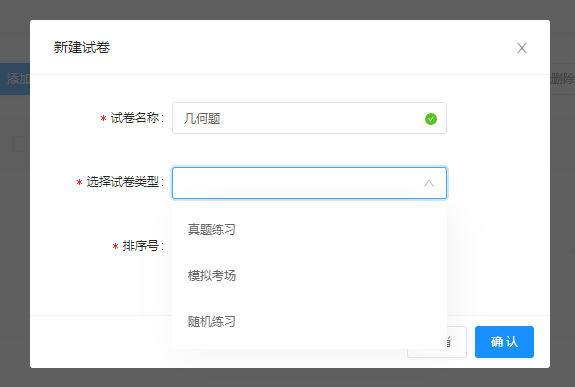Close the 新建试卷 dialog with X
The width and height of the screenshot is (575, 387).
click(522, 48)
